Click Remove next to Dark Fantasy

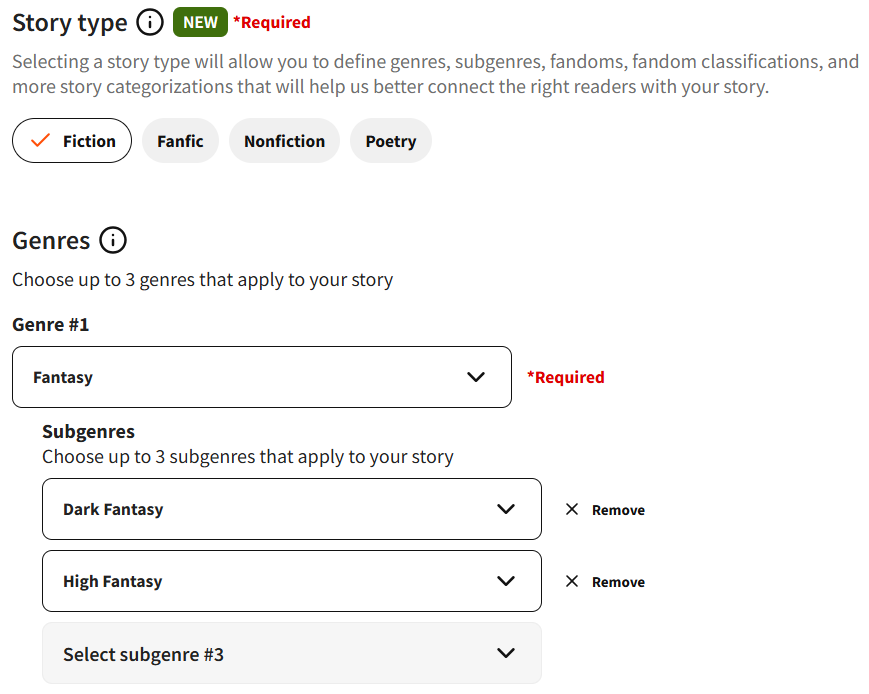pyautogui.click(x=618, y=510)
